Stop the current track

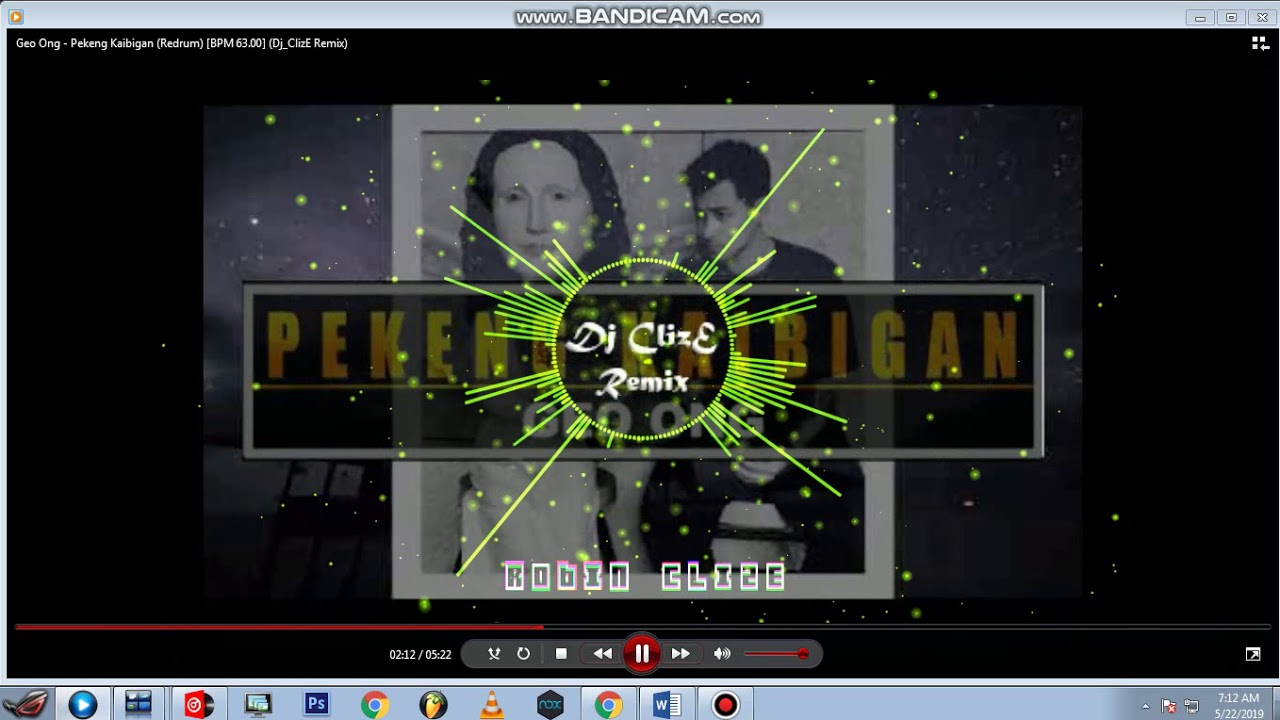tap(561, 654)
